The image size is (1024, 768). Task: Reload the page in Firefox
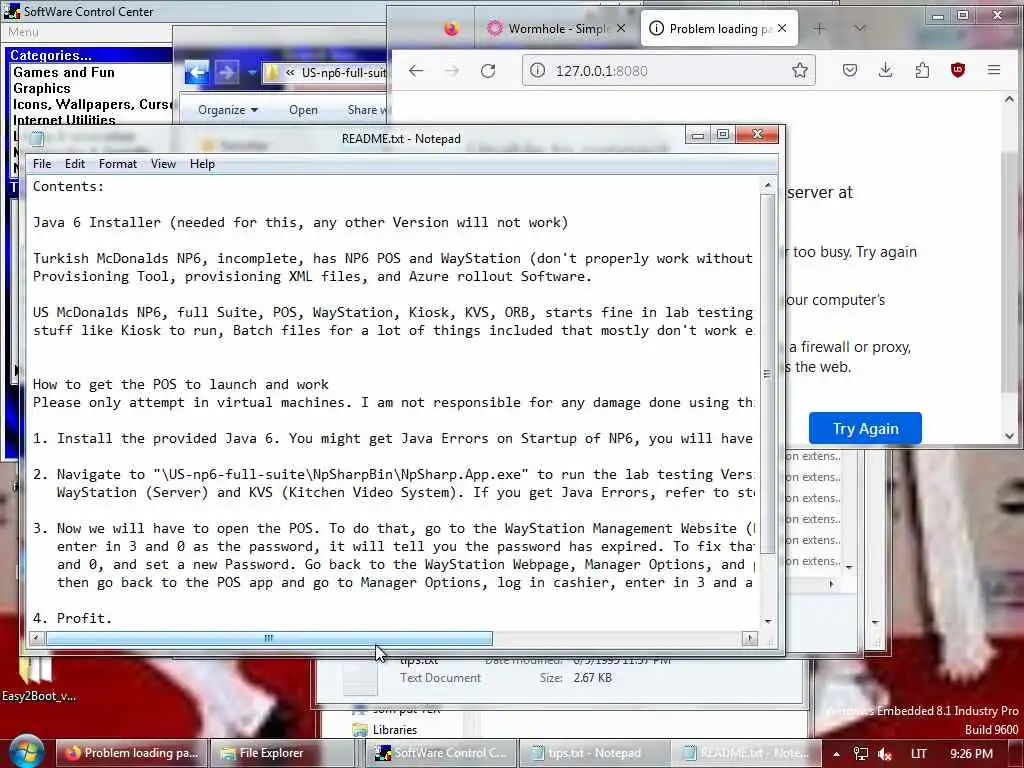coord(488,71)
